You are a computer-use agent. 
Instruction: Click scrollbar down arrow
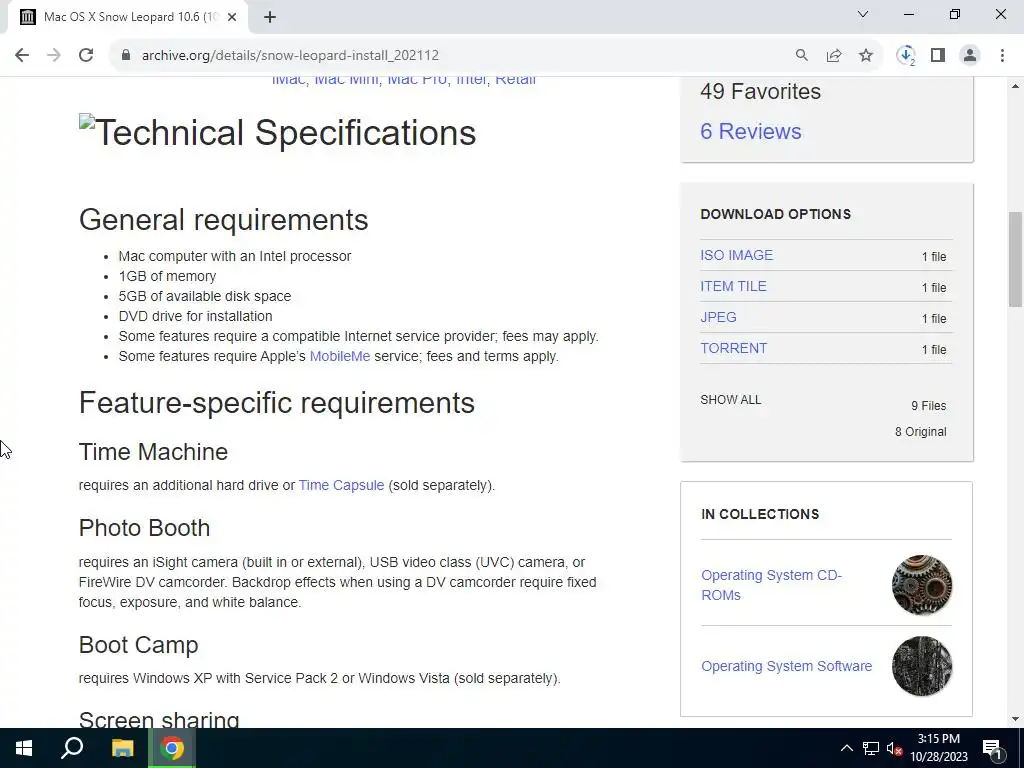pyautogui.click(x=1015, y=719)
